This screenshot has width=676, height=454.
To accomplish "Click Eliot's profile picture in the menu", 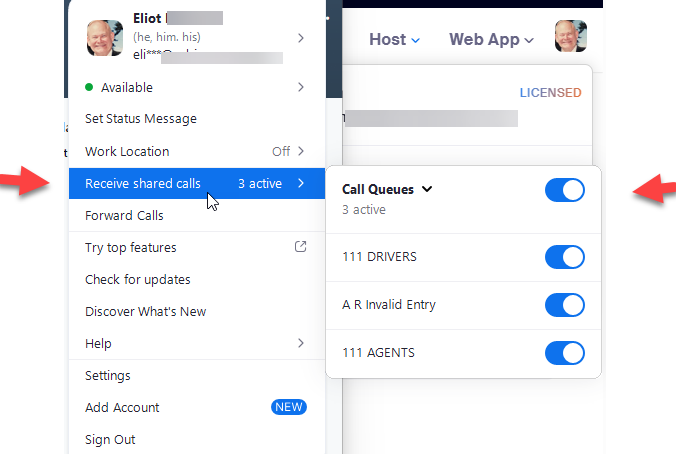I will pyautogui.click(x=104, y=38).
